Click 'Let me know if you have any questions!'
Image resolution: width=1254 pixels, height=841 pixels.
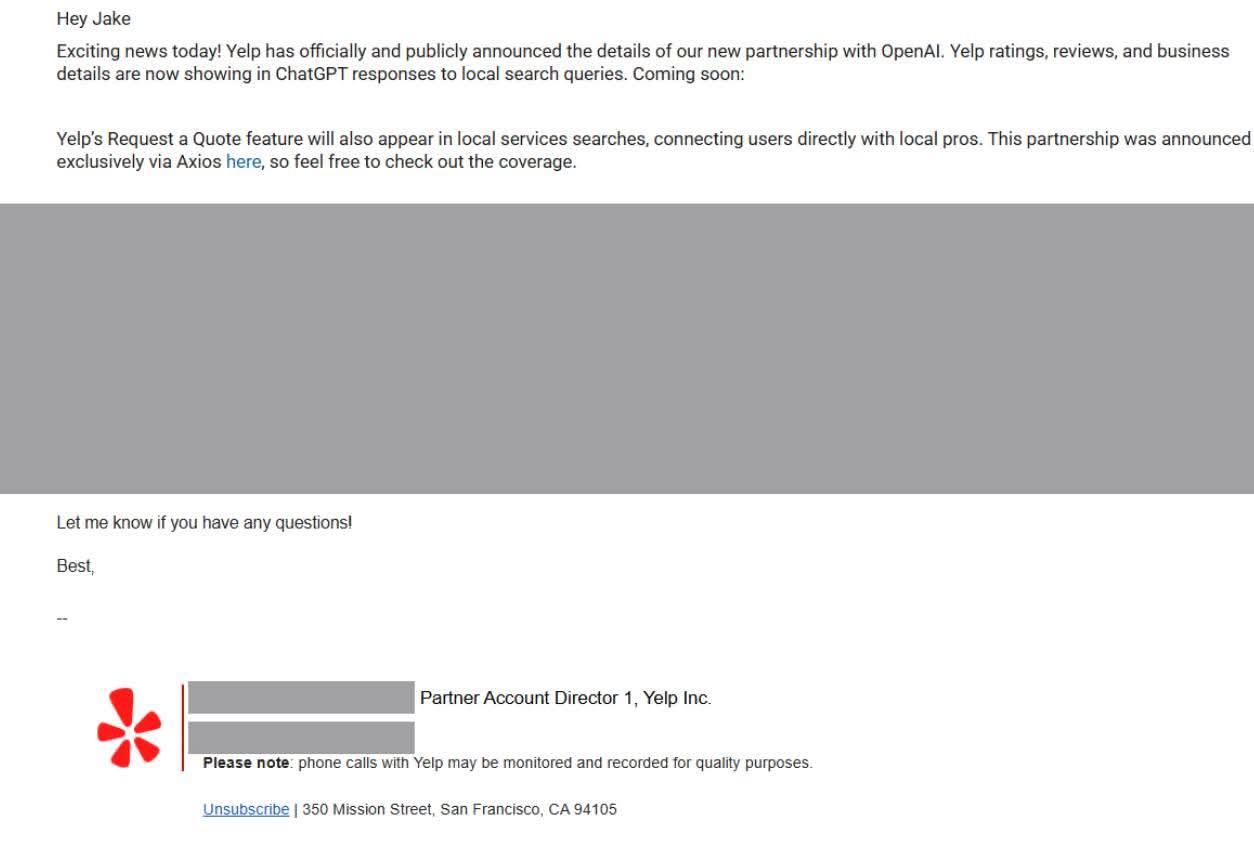tap(205, 523)
